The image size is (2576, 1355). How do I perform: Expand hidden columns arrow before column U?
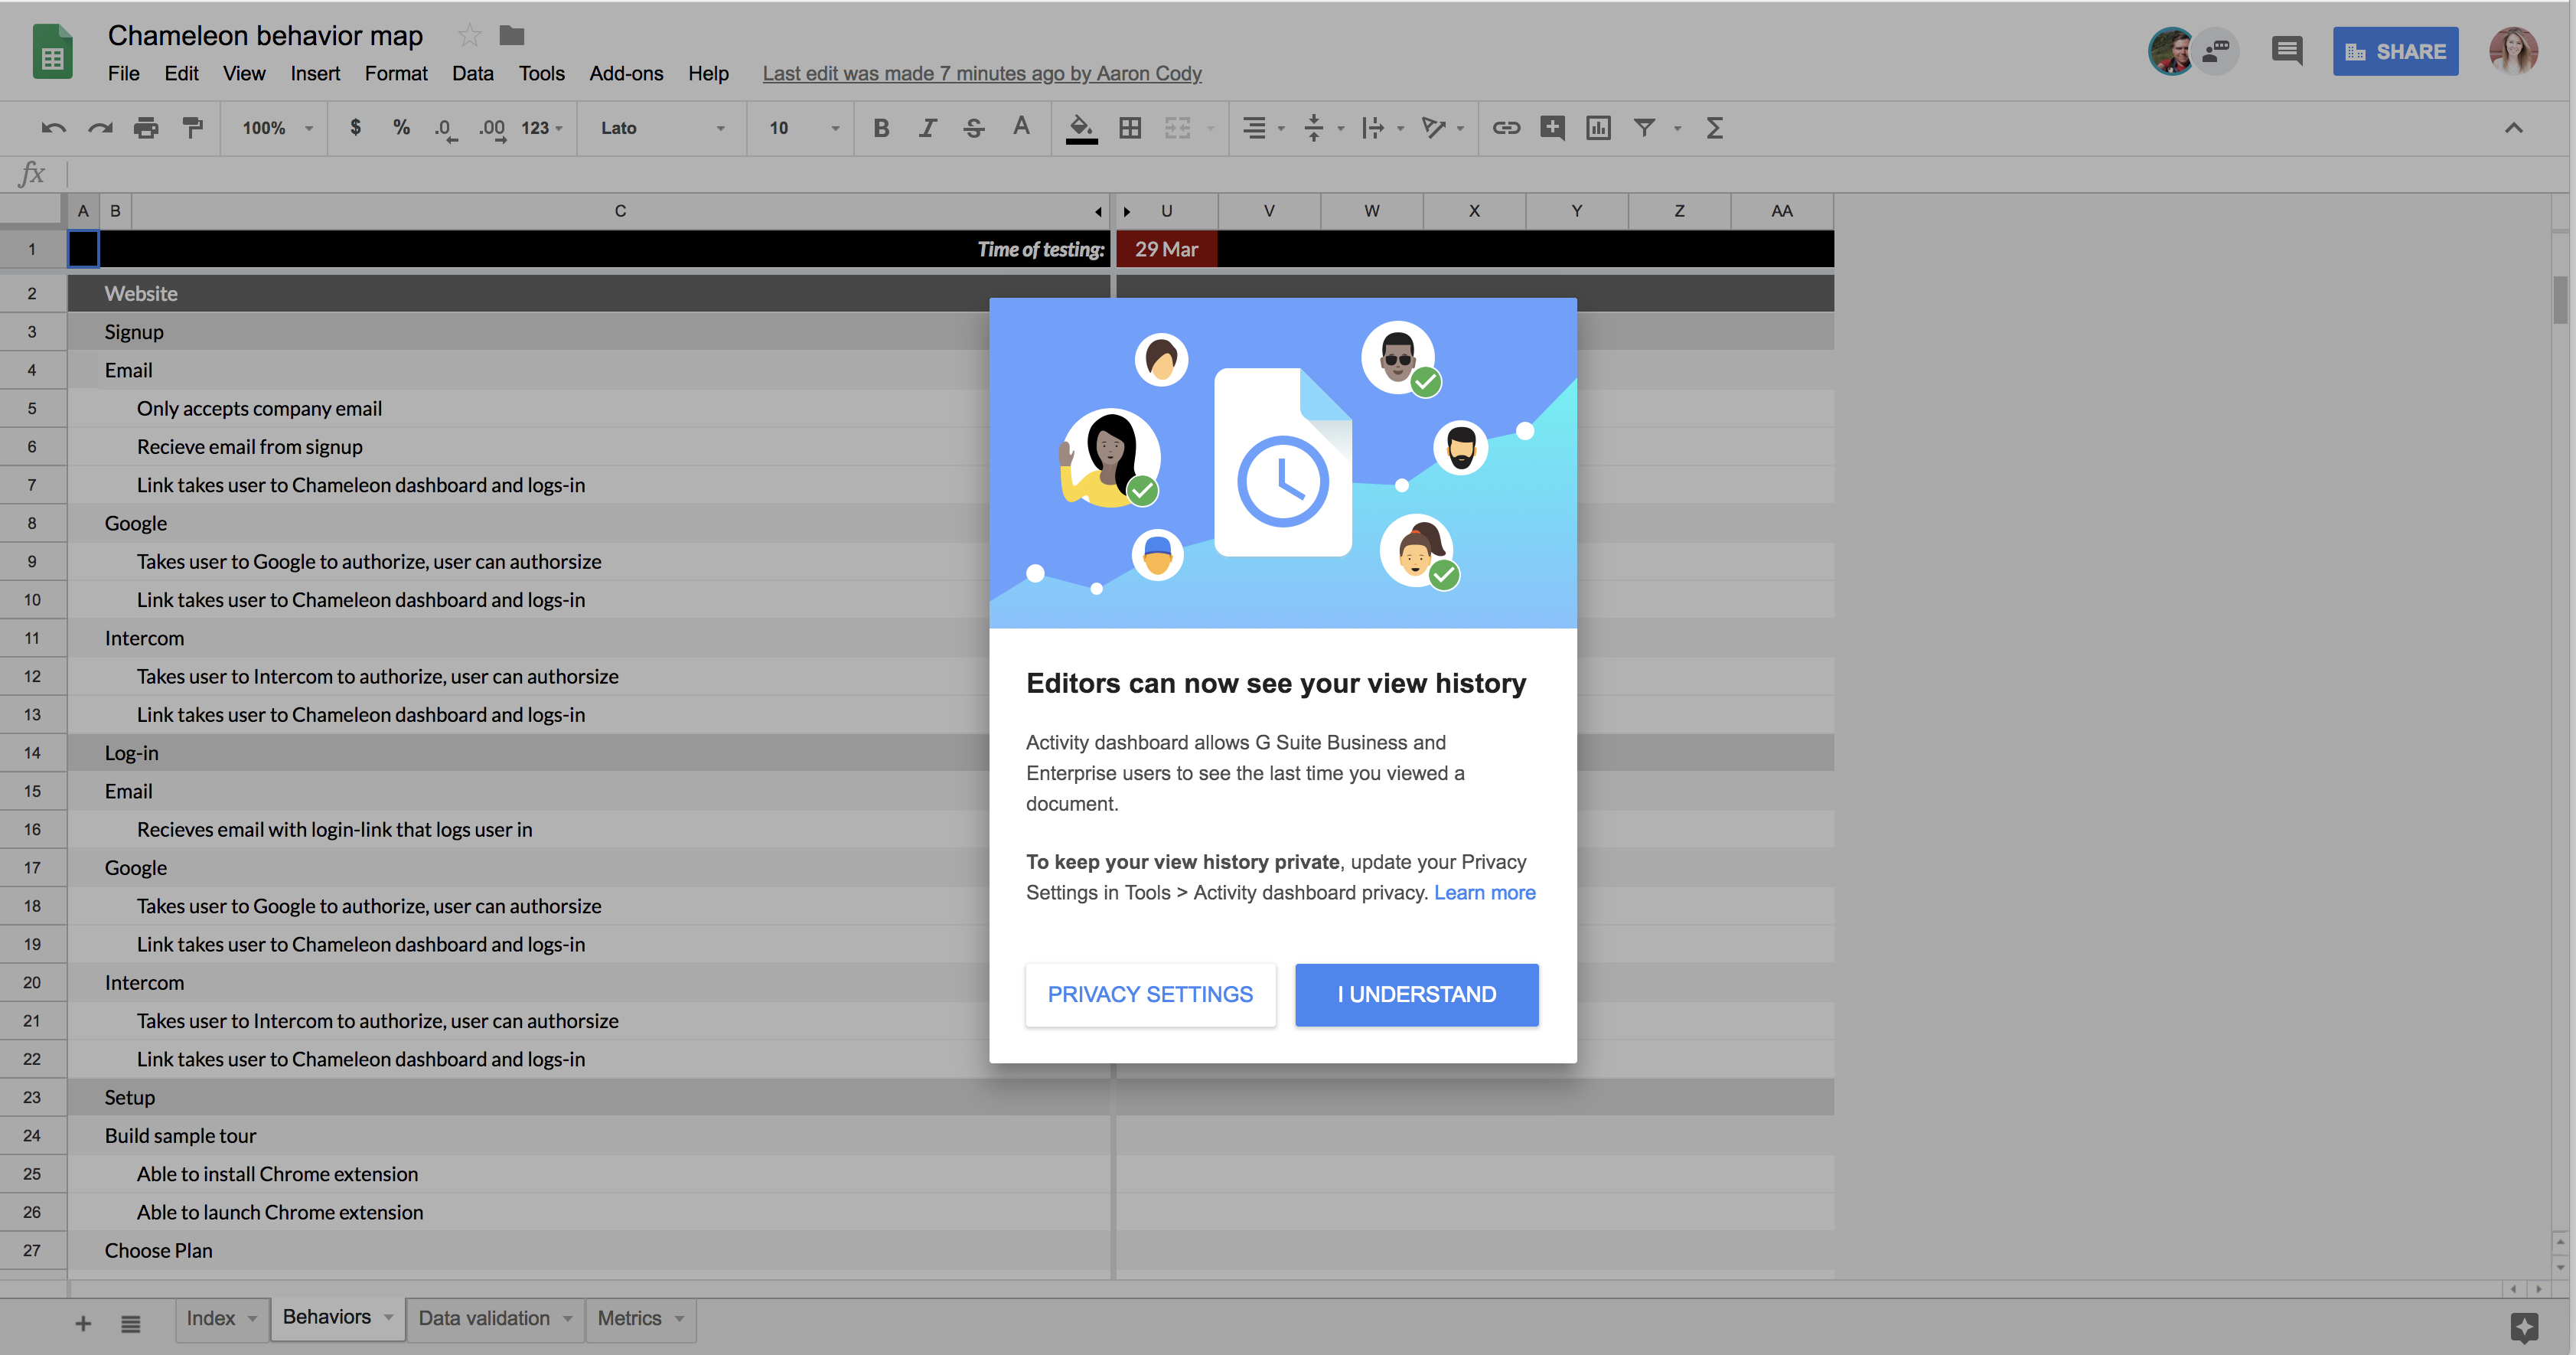pos(1127,211)
